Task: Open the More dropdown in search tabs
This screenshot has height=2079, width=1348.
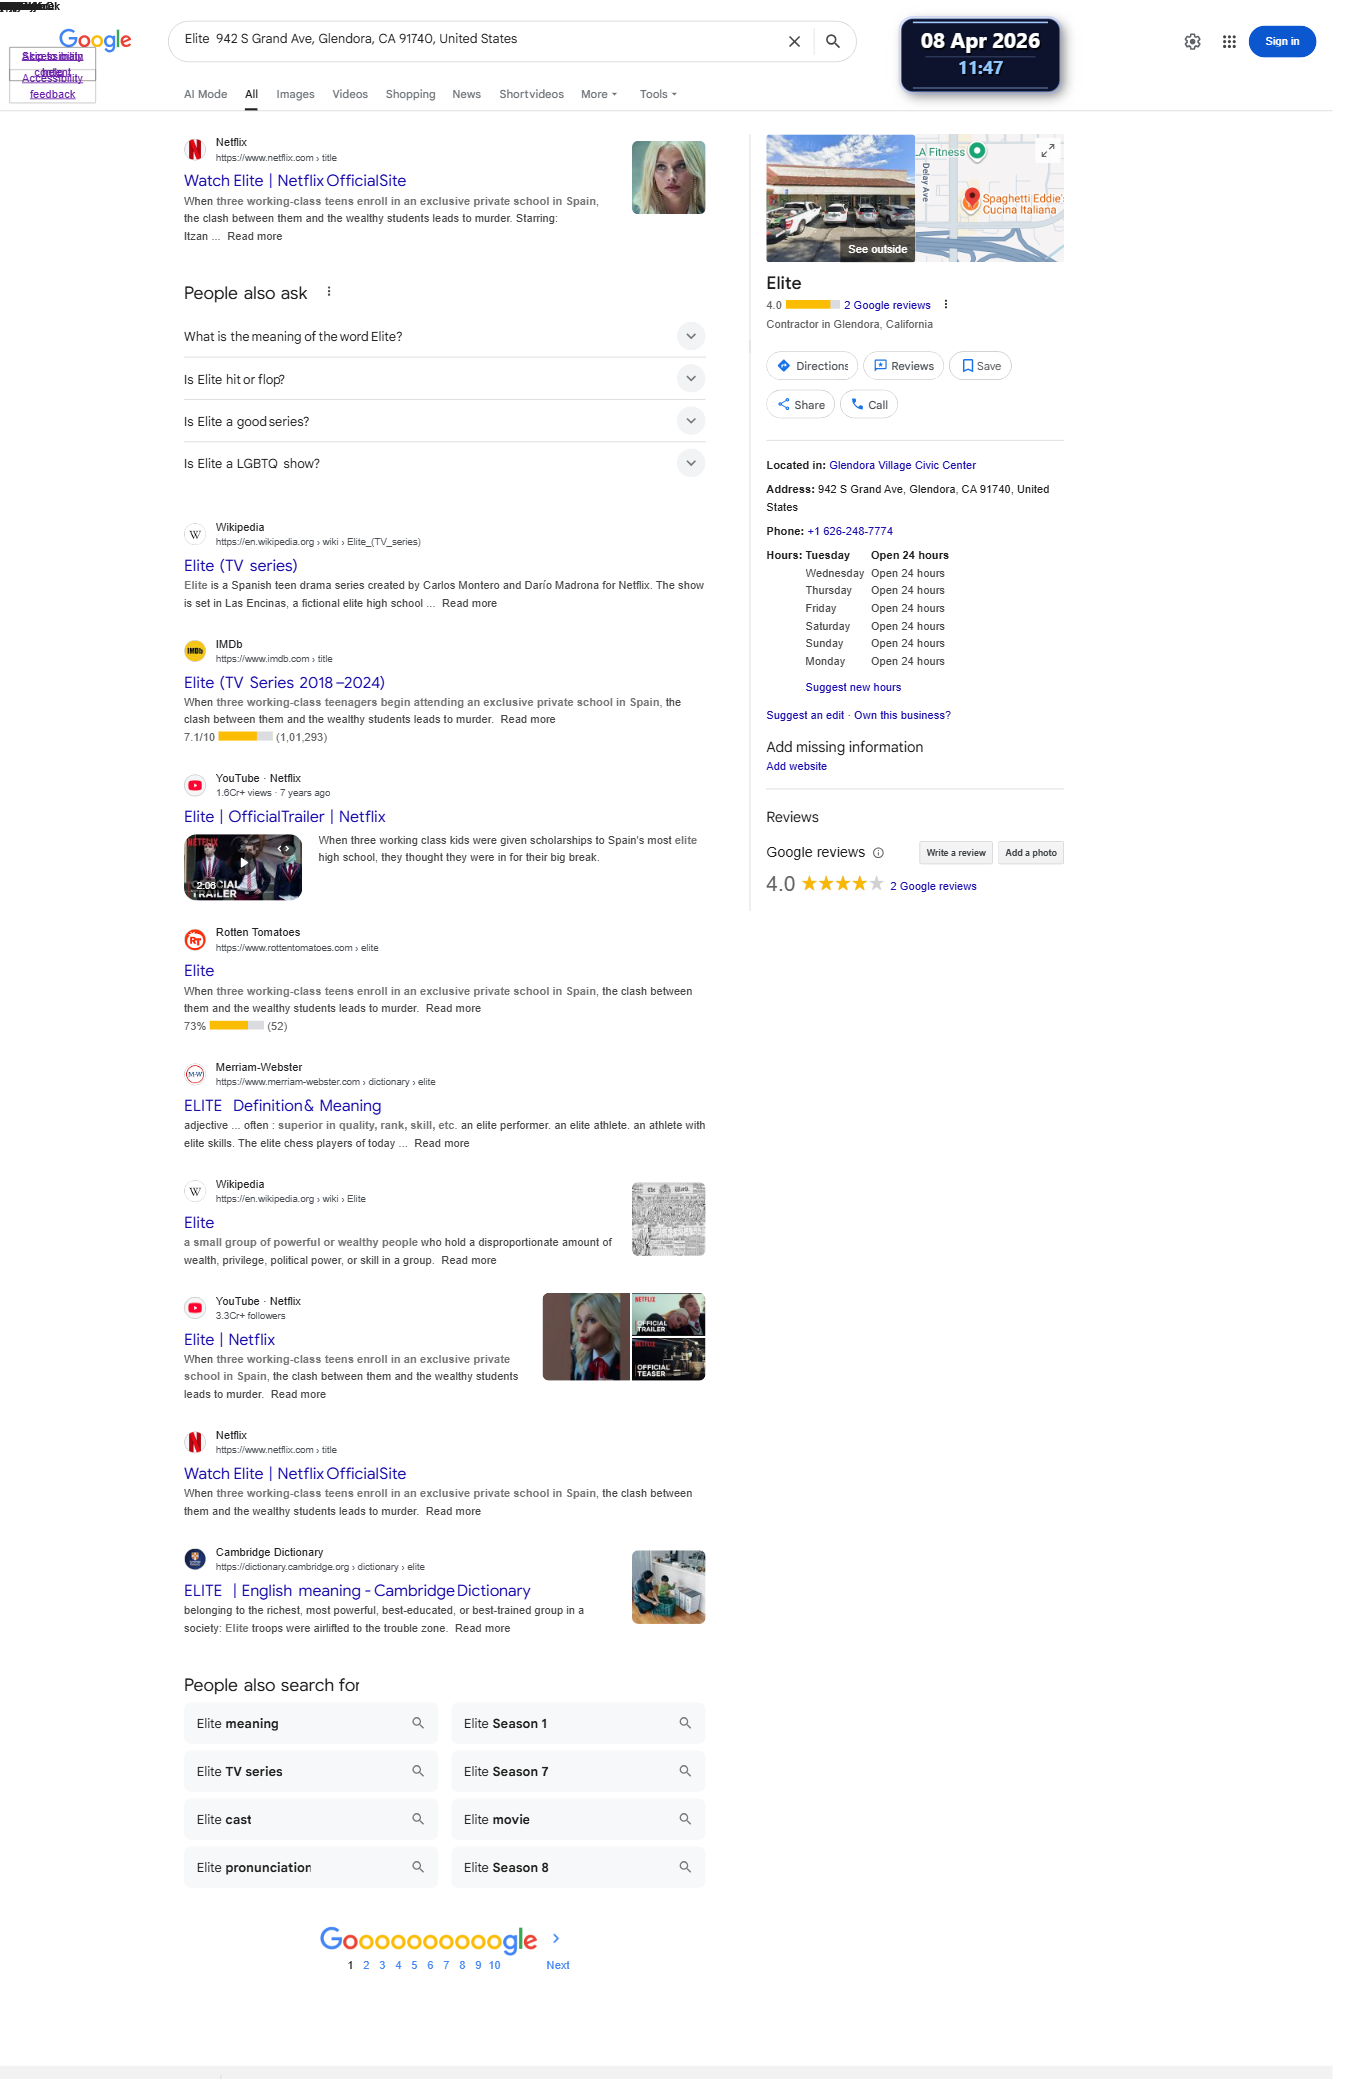Action: click(x=599, y=94)
